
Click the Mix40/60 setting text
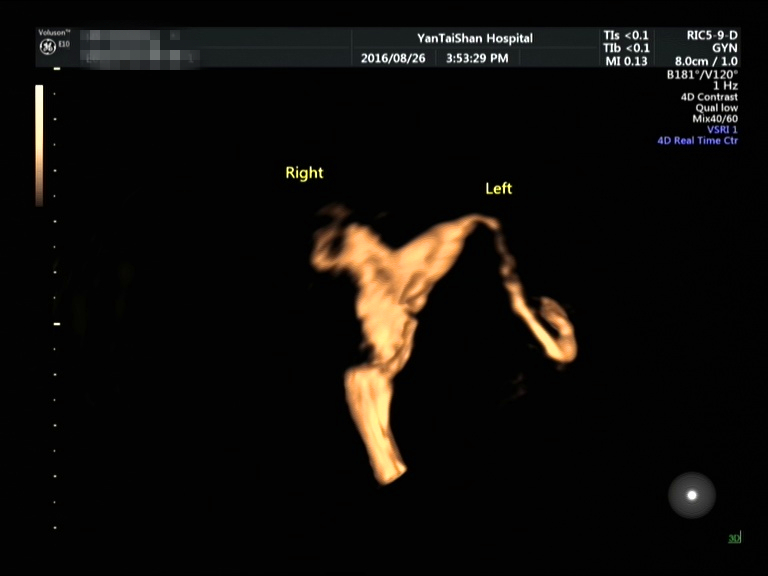(714, 119)
